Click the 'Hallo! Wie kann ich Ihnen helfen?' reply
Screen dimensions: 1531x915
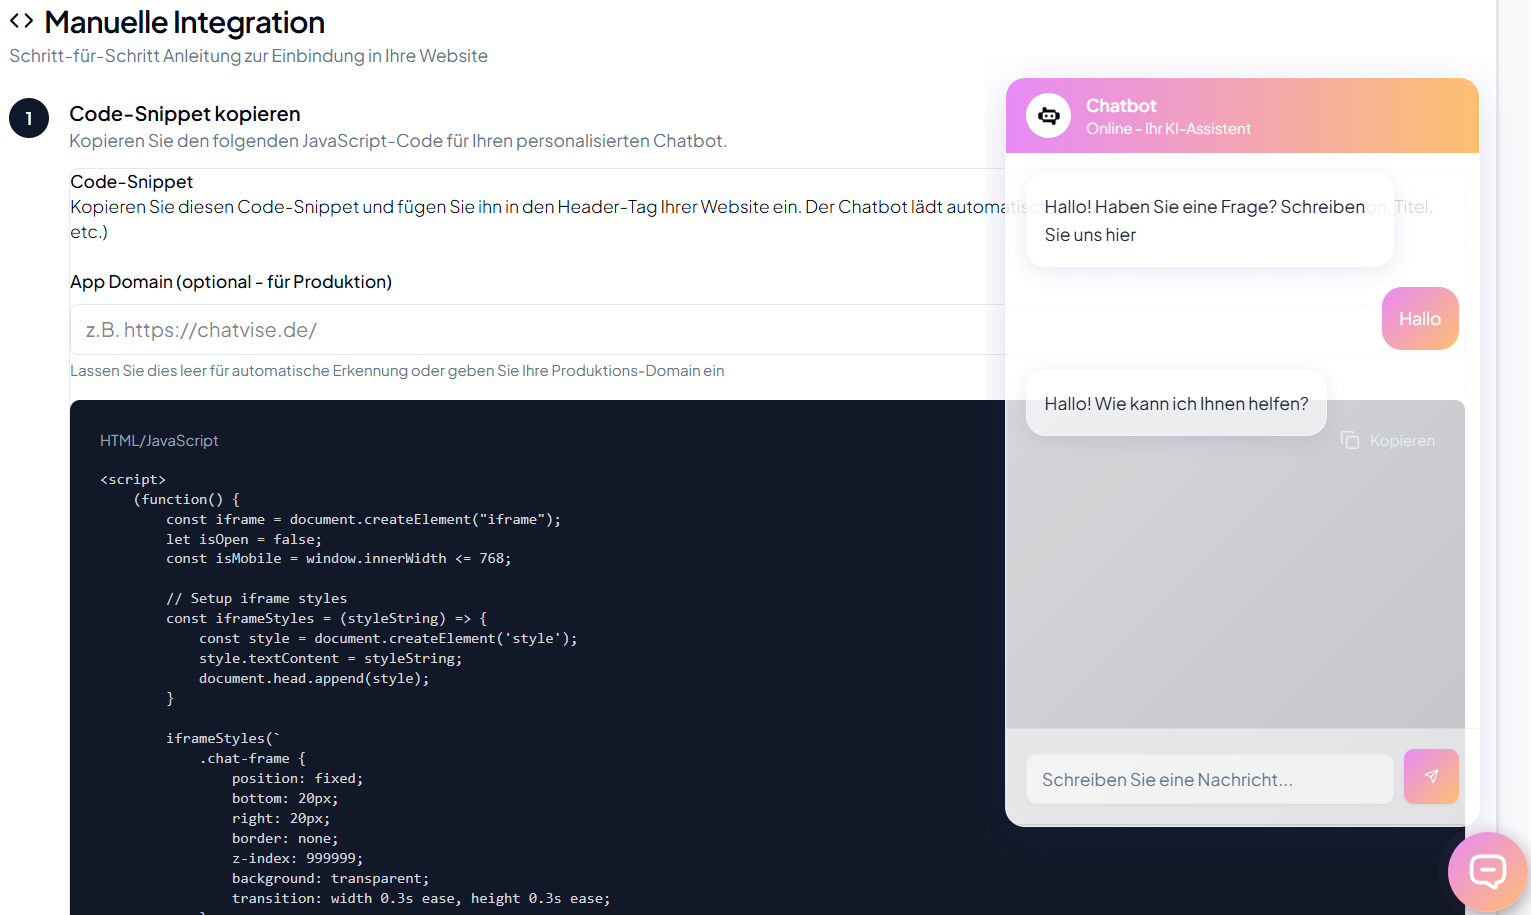[x=1175, y=404]
